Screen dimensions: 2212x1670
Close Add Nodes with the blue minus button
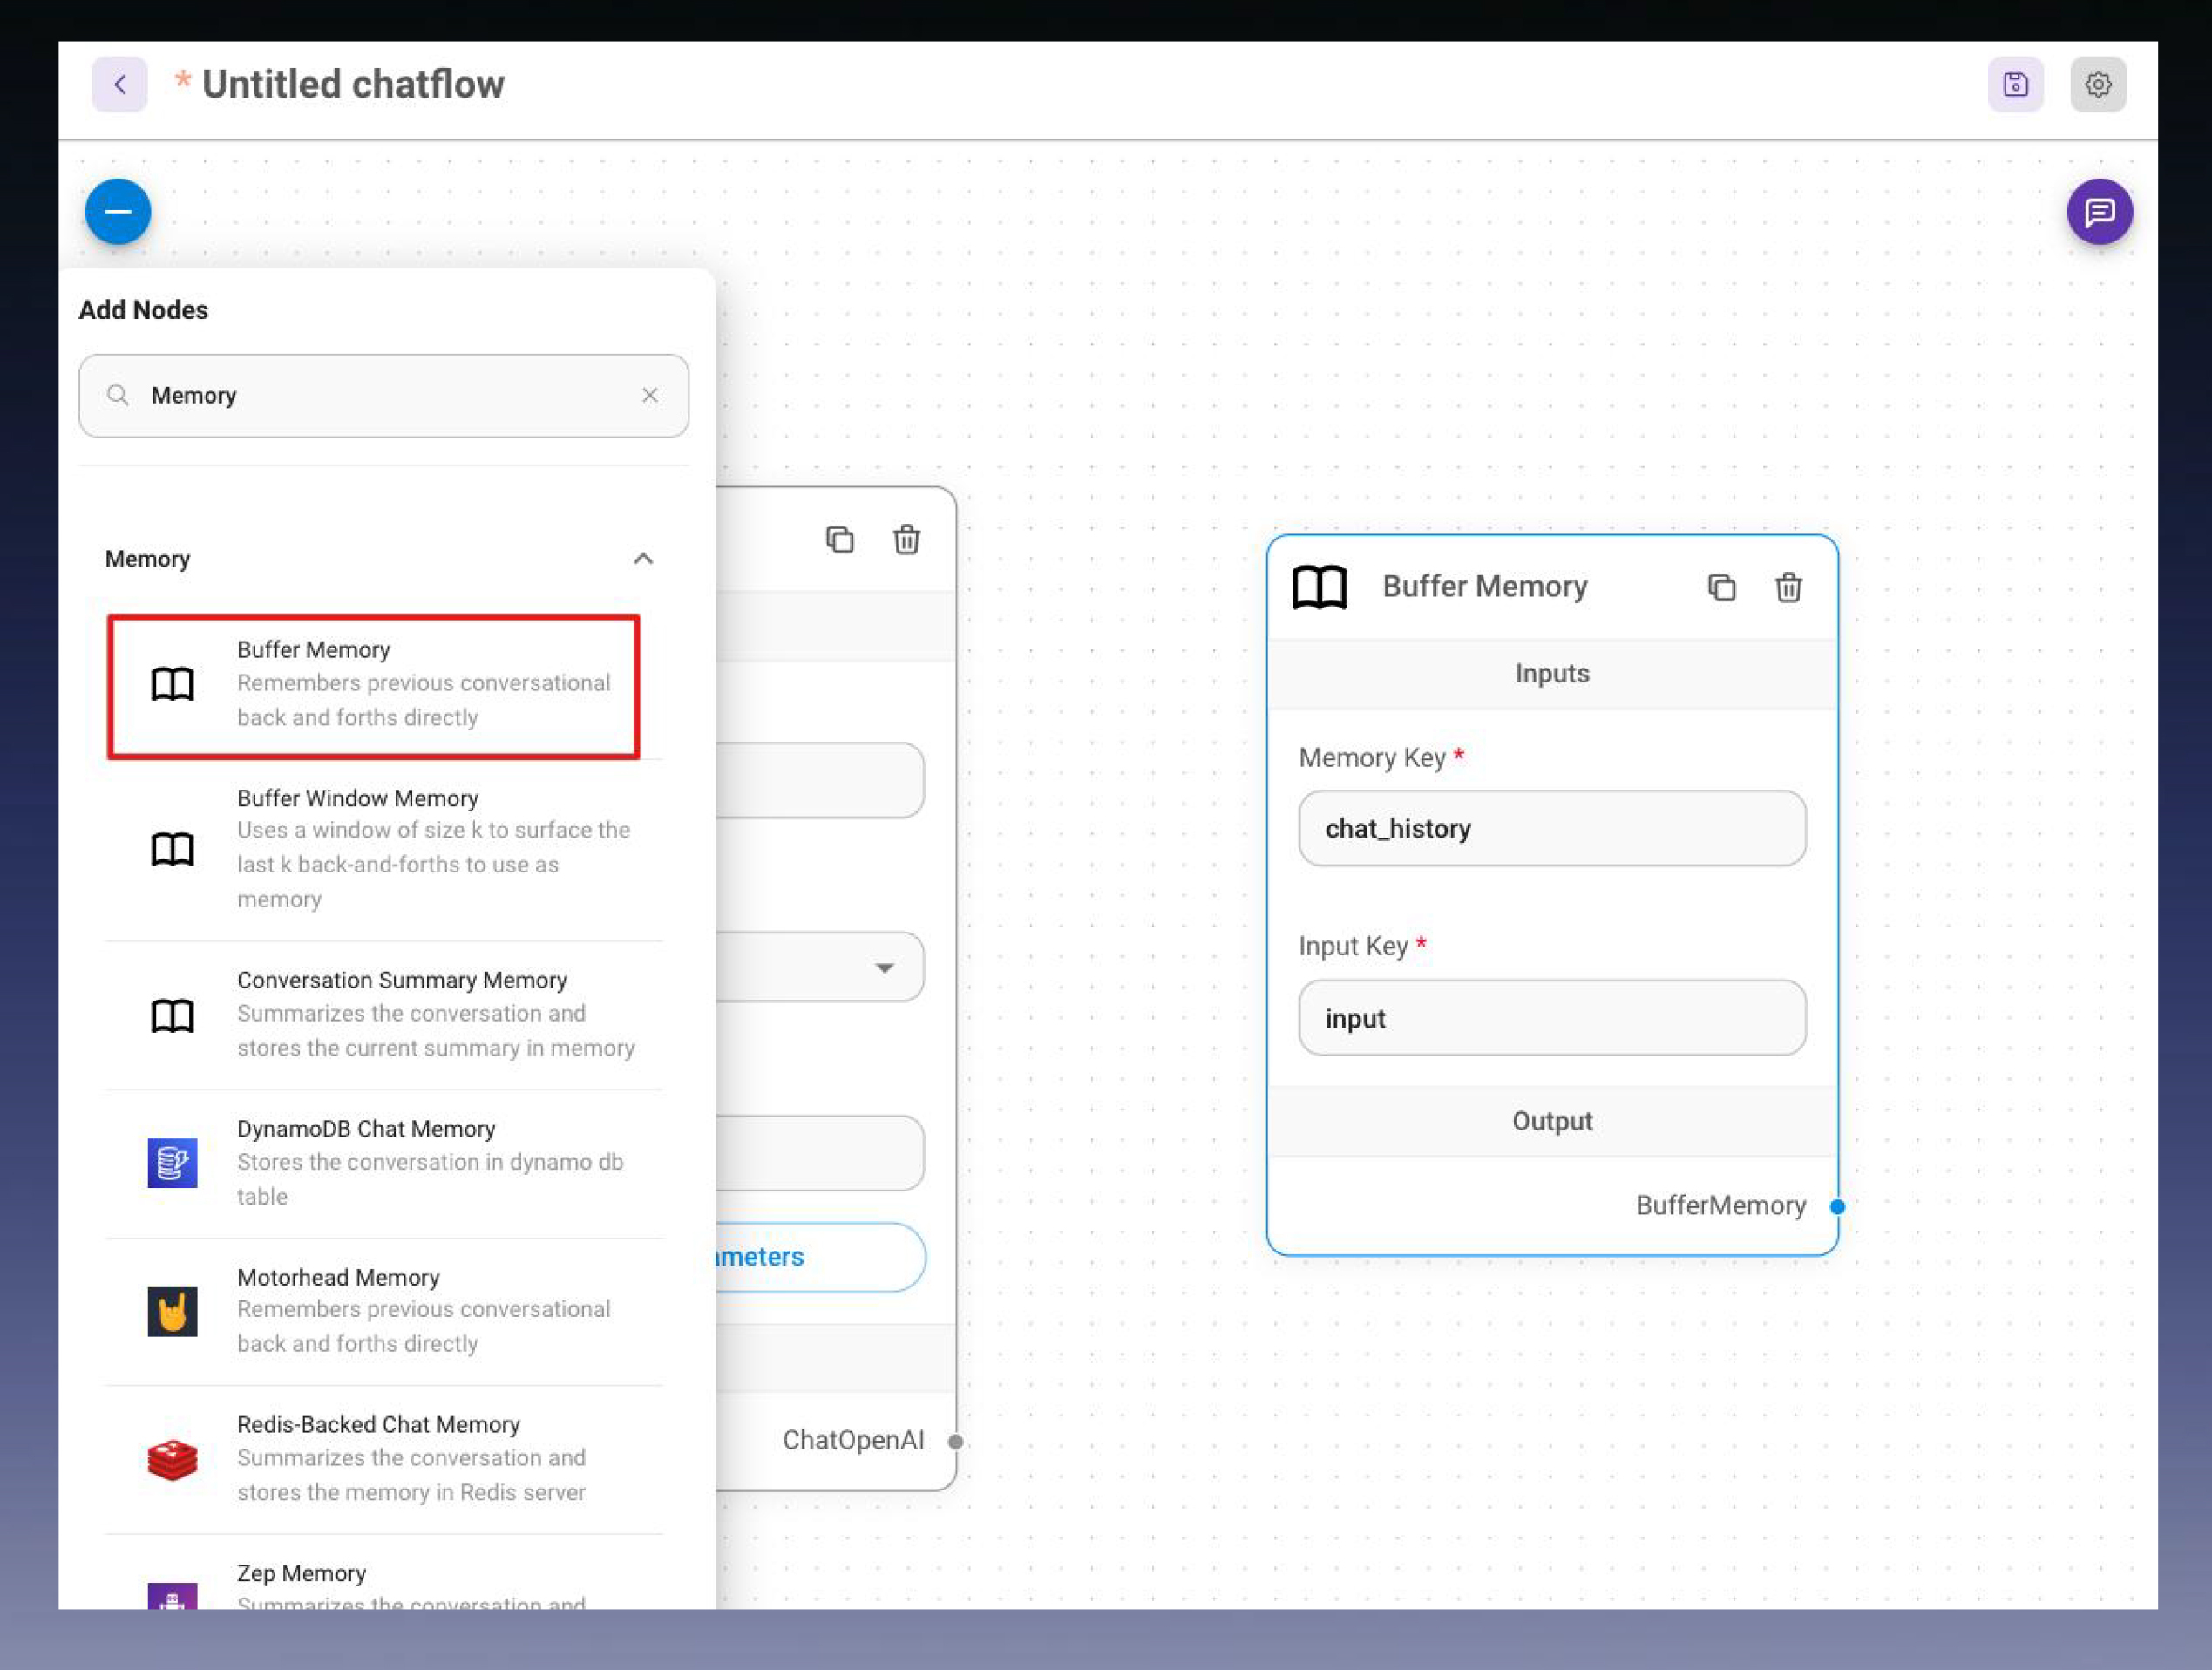click(x=118, y=212)
